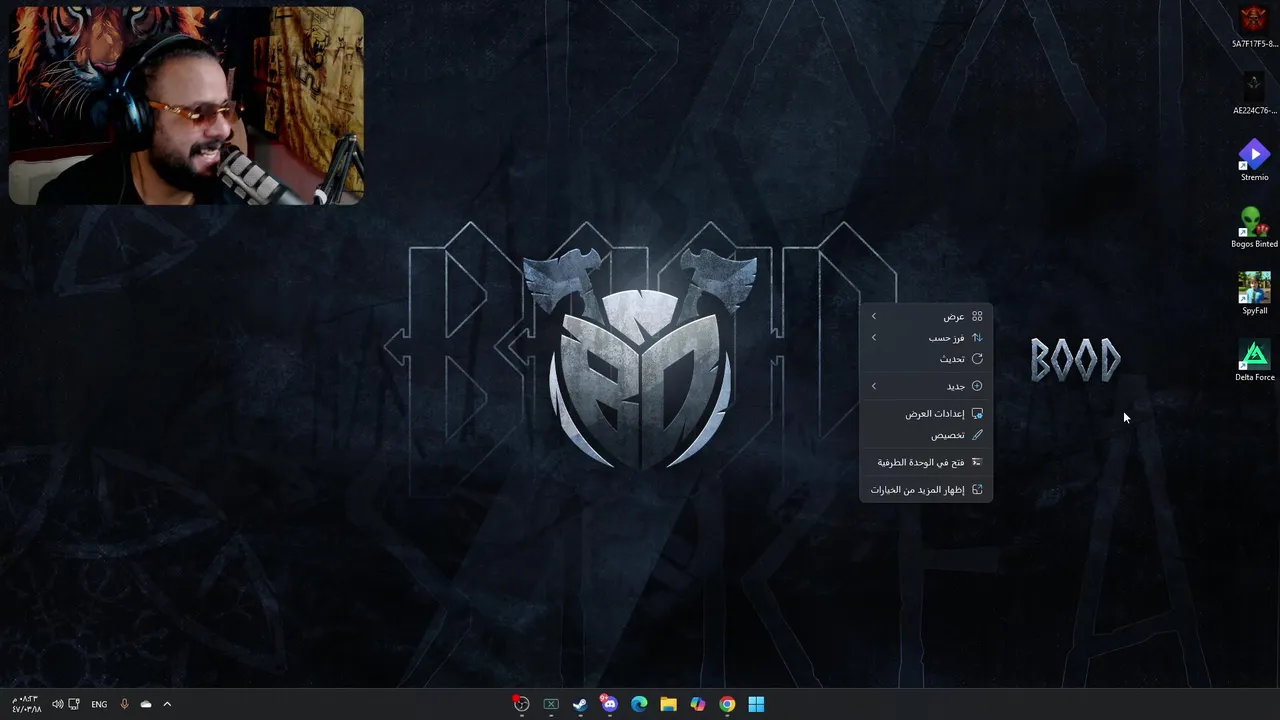
Task: Select تحديث (Refresh) in the context menu
Action: pos(926,358)
